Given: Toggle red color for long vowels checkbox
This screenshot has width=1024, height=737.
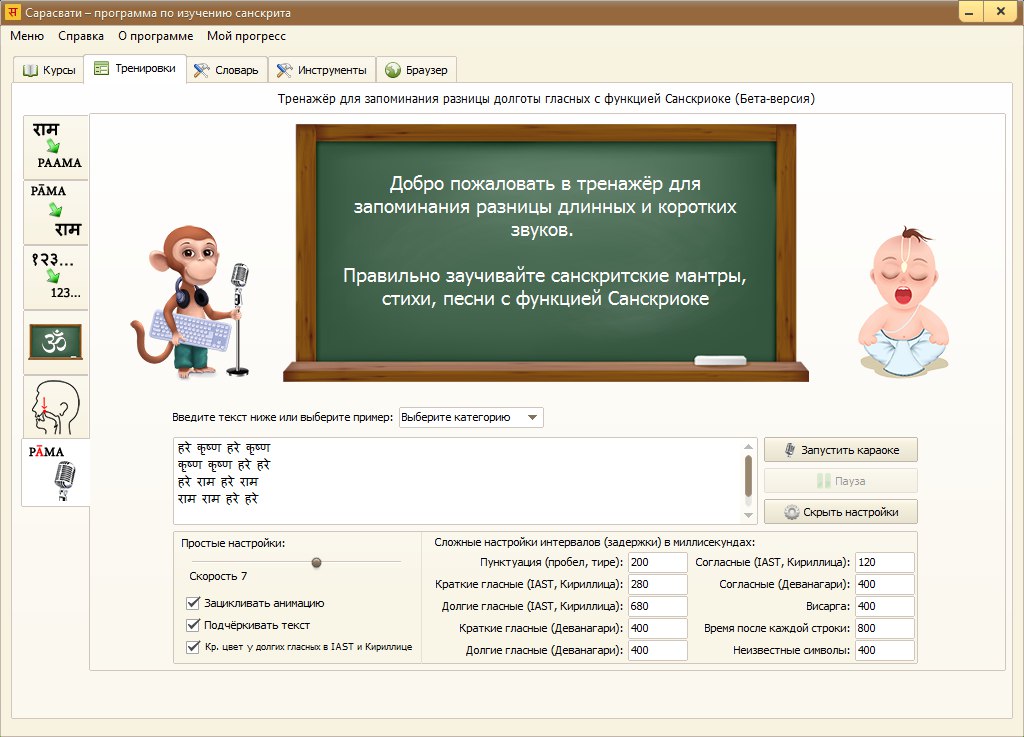Looking at the screenshot, I should [193, 647].
